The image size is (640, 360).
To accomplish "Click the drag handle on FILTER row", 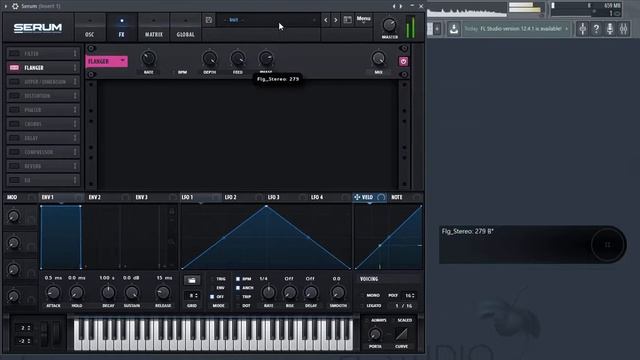I will point(75,53).
